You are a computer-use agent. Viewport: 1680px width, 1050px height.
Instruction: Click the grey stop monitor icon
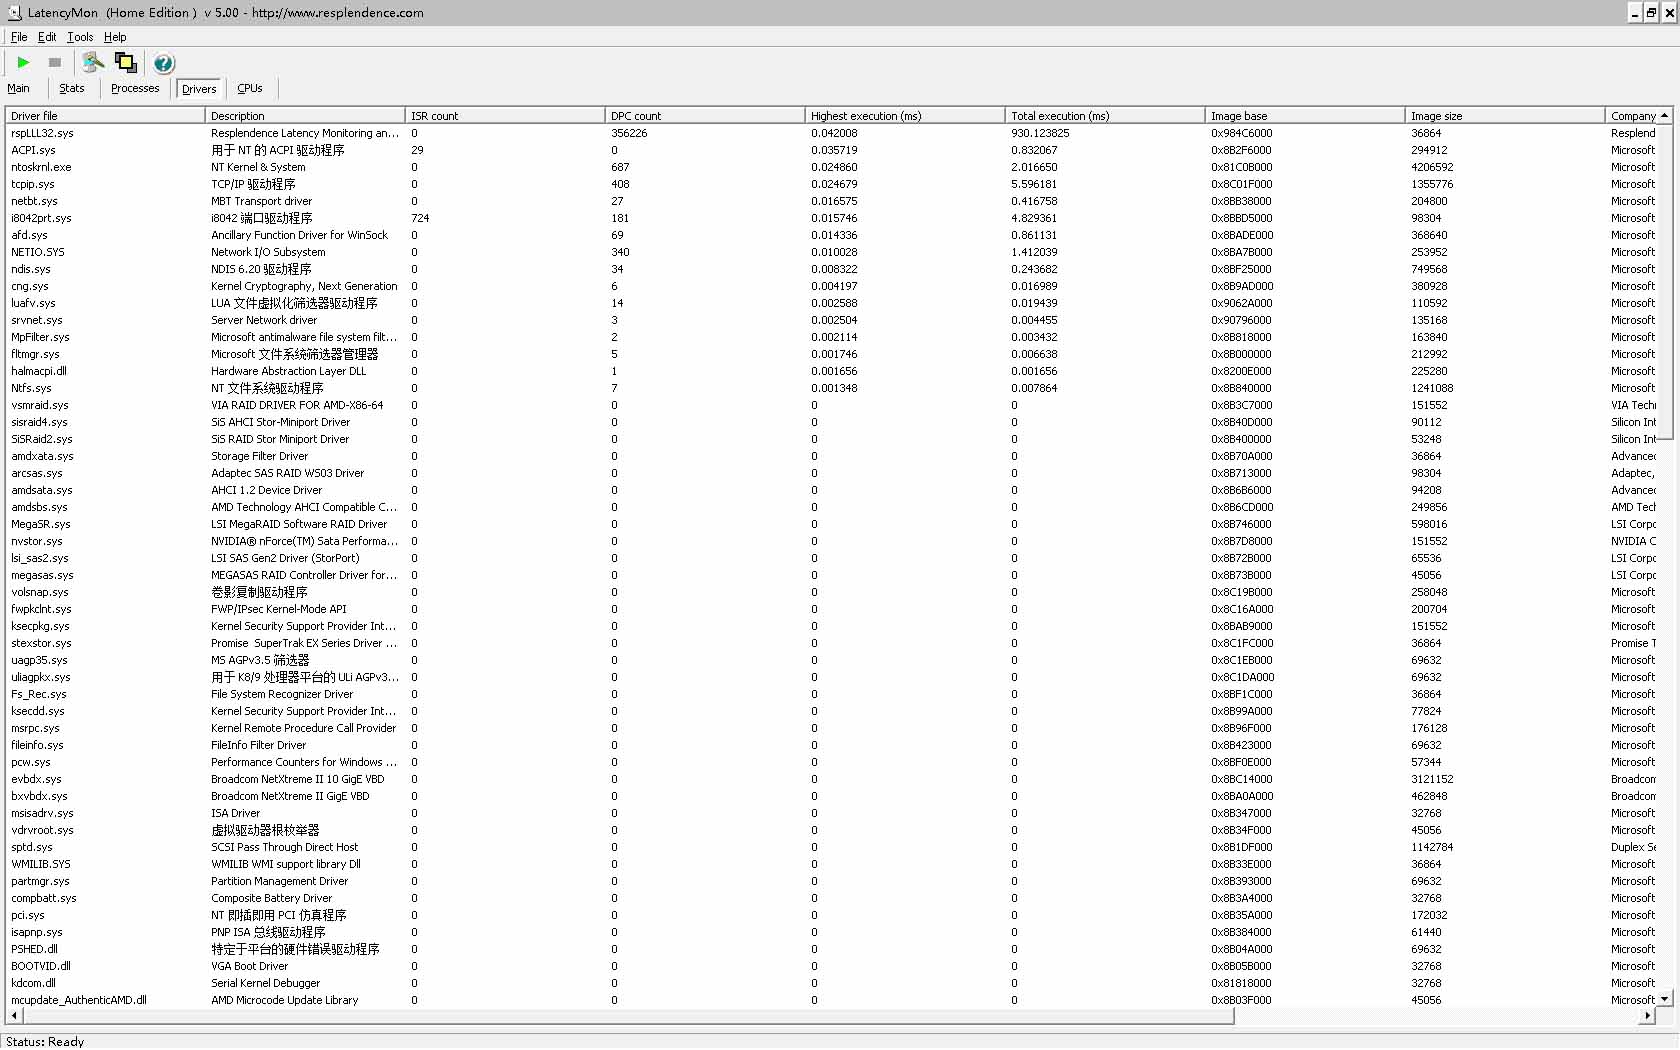[55, 63]
